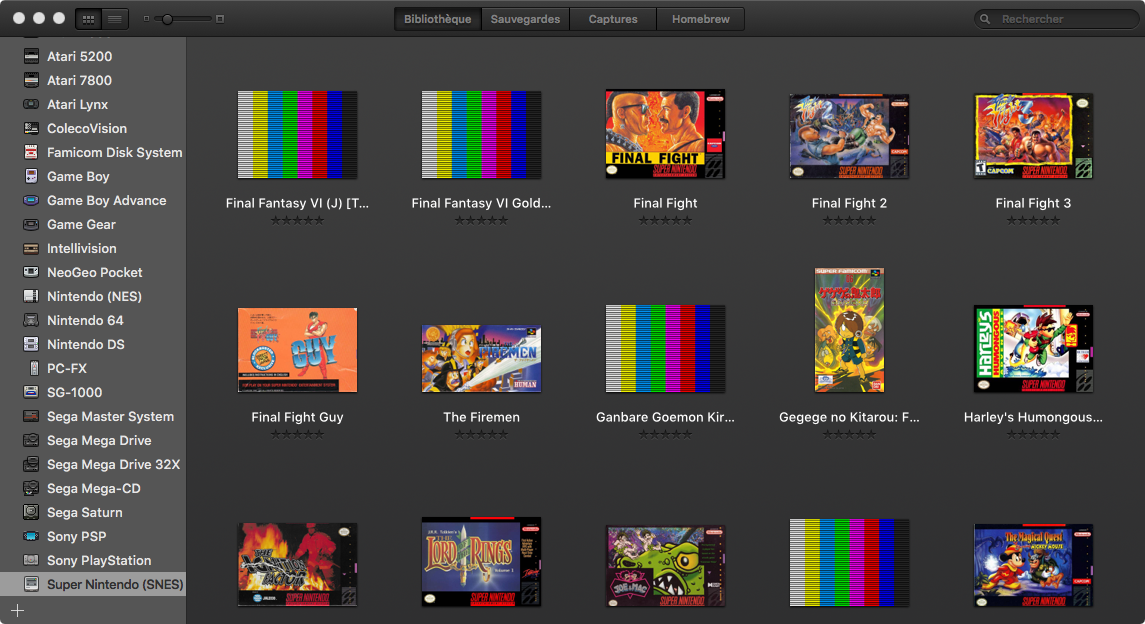
Task: Open the Homebrew tab
Action: tap(700, 19)
